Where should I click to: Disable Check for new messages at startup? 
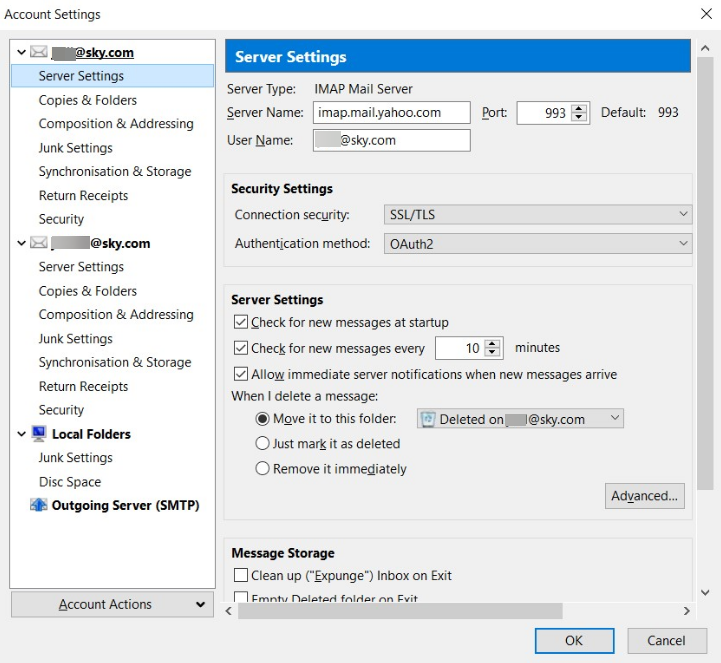(241, 322)
